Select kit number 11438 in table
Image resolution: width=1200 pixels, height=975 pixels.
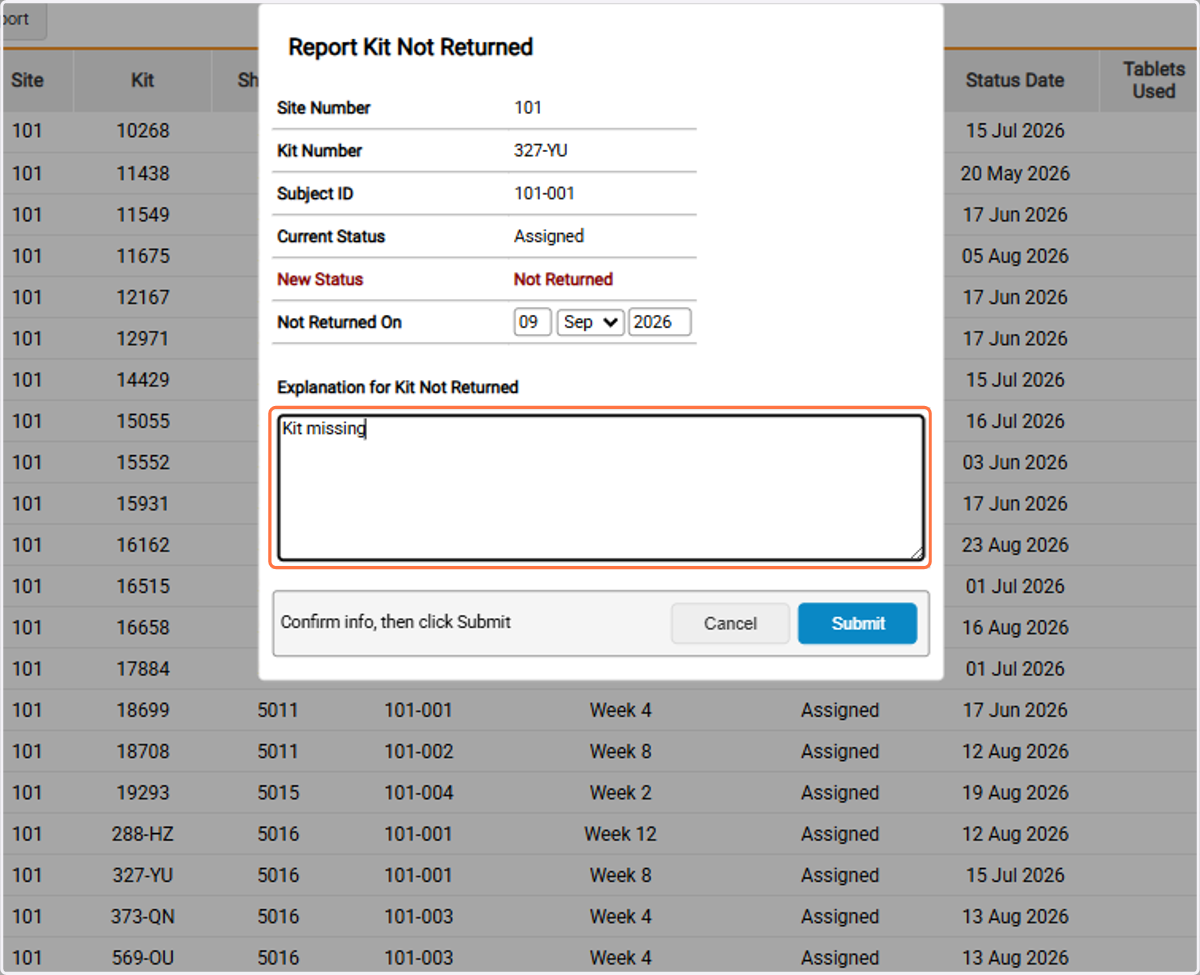(143, 173)
